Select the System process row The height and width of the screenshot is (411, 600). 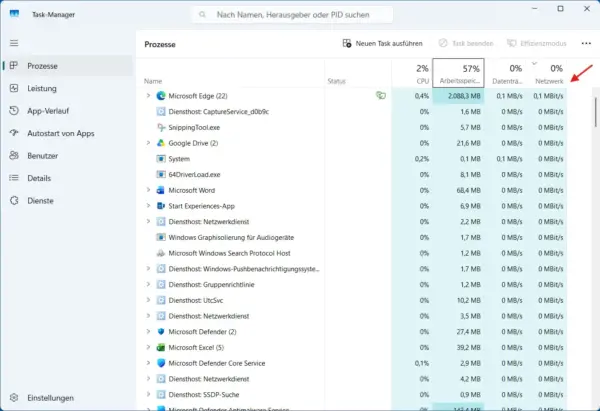[x=352, y=158]
